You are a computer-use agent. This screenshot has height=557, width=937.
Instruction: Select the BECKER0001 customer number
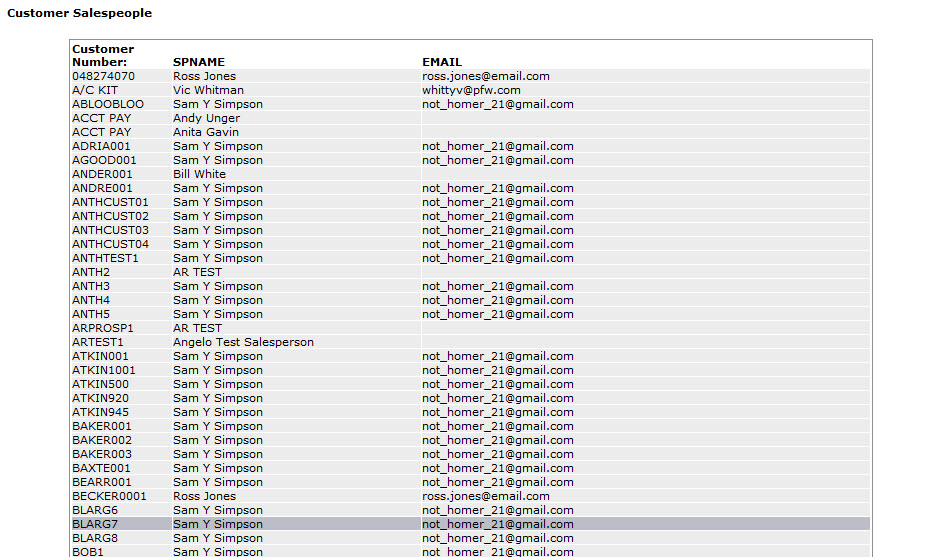(109, 496)
